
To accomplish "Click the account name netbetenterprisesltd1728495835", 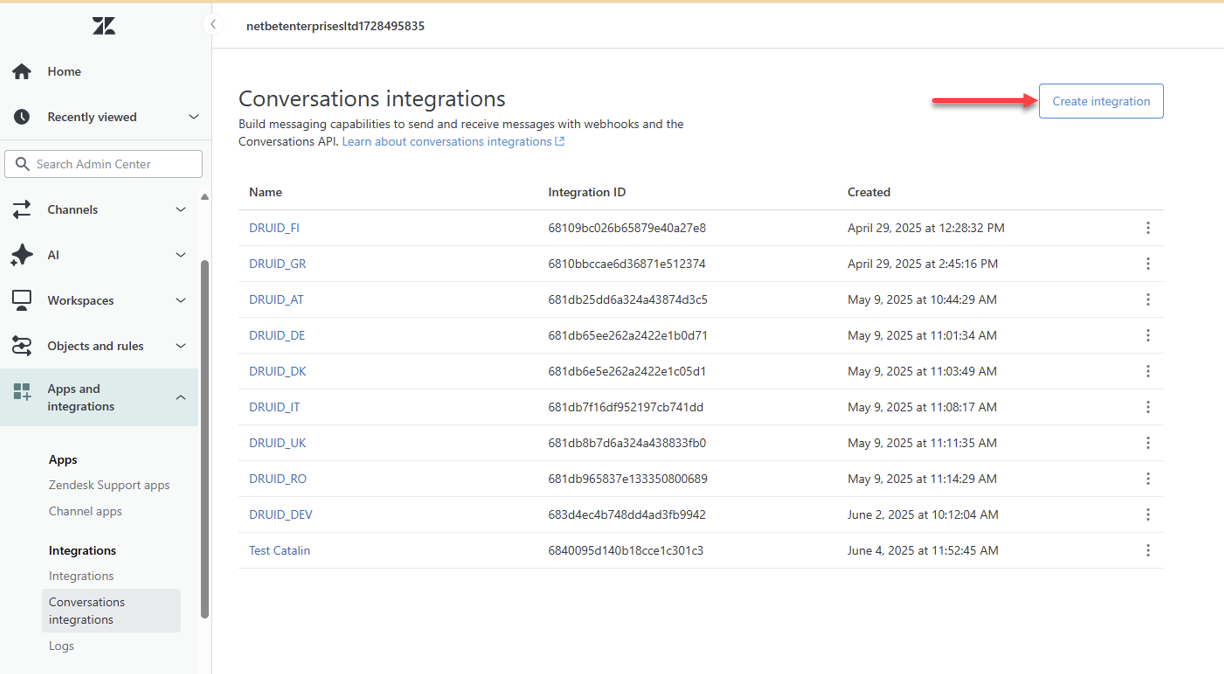I will click(335, 26).
